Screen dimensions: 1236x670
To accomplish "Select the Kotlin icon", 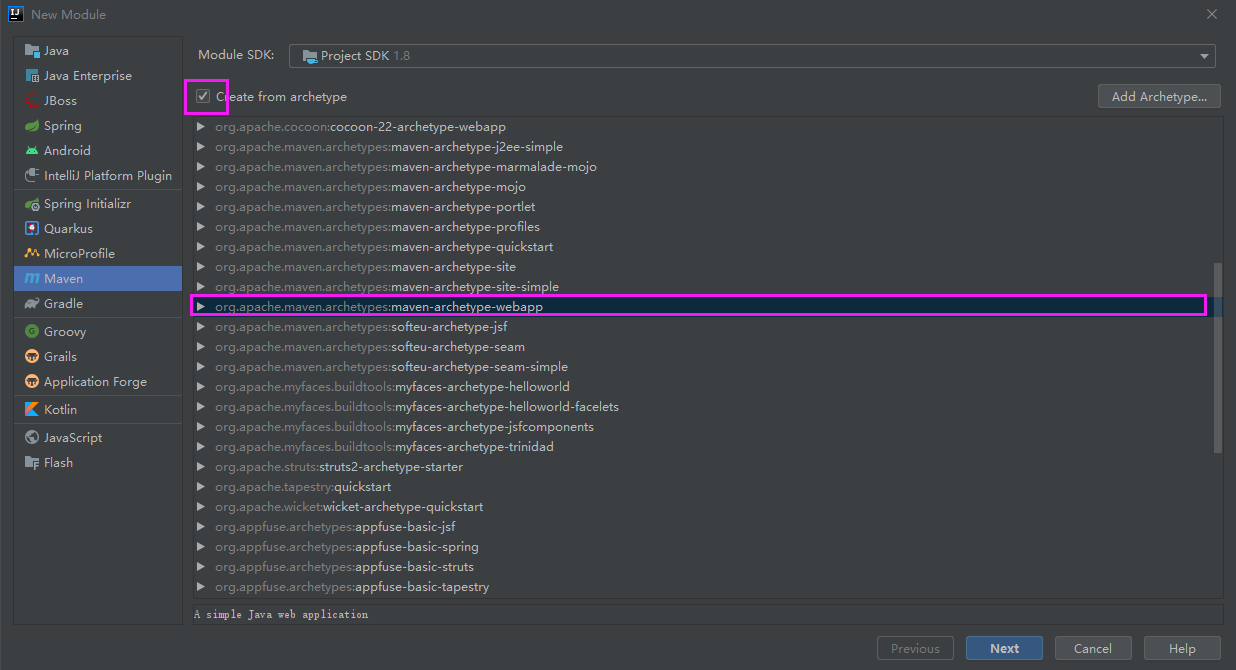I will coord(32,410).
